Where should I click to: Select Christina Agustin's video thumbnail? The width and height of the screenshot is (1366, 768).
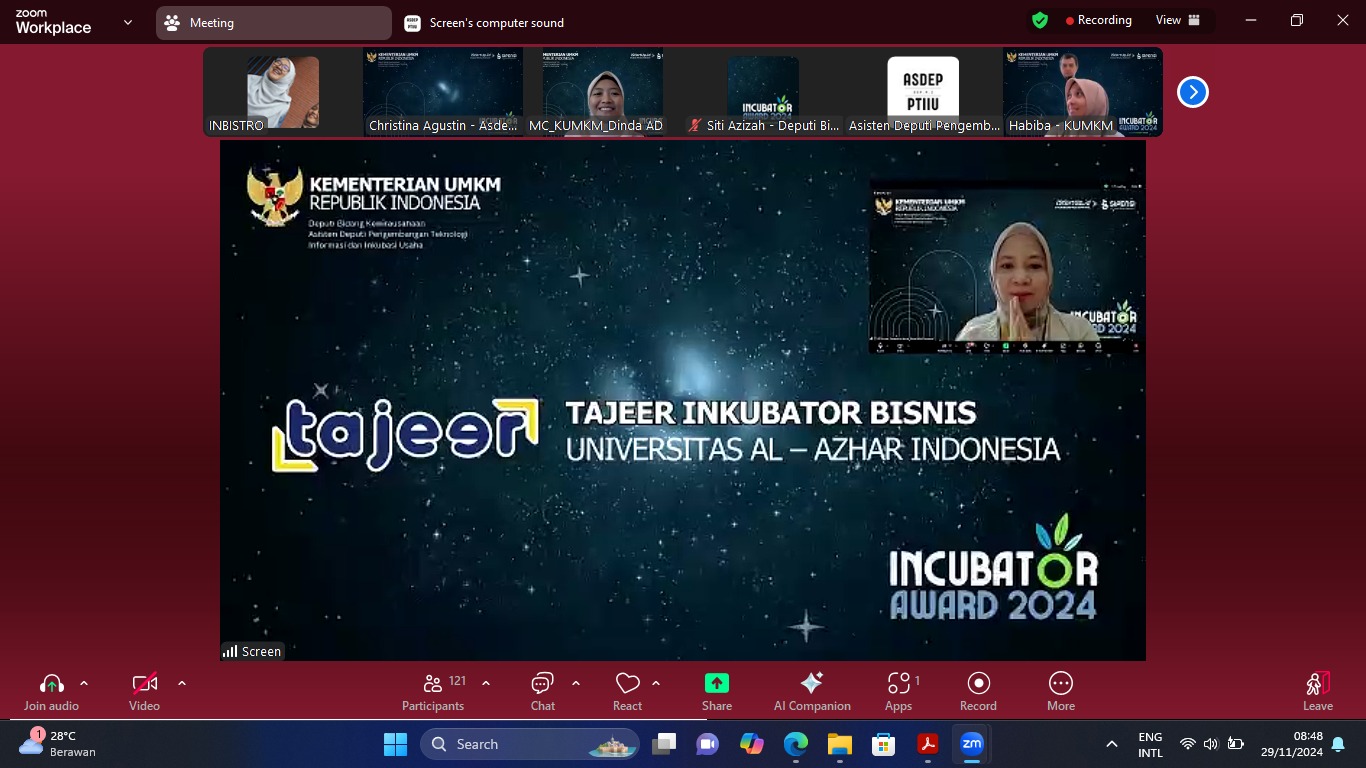pyautogui.click(x=443, y=92)
